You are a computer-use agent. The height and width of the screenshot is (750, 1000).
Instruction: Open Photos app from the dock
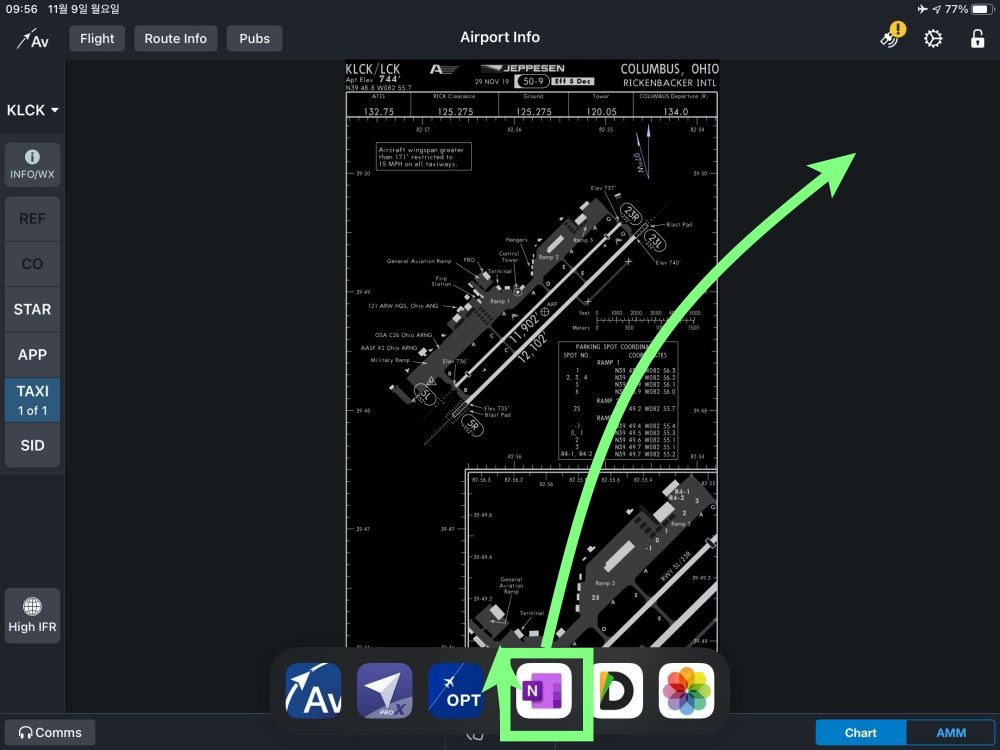pyautogui.click(x=686, y=691)
